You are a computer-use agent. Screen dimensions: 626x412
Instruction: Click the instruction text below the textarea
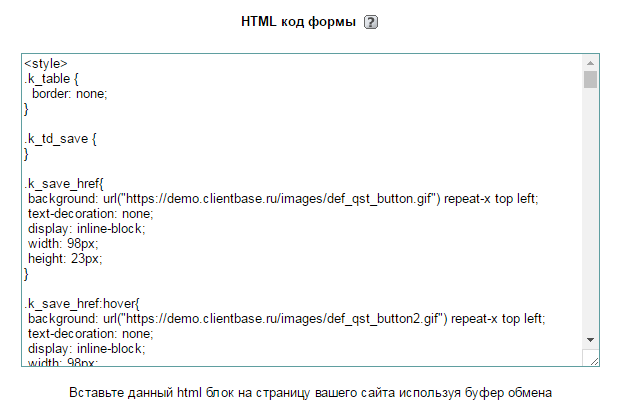(x=310, y=392)
